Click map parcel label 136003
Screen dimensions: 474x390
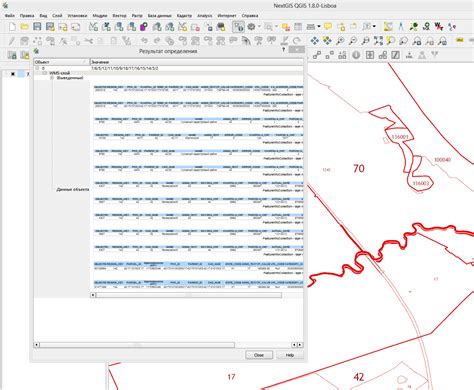tap(421, 183)
